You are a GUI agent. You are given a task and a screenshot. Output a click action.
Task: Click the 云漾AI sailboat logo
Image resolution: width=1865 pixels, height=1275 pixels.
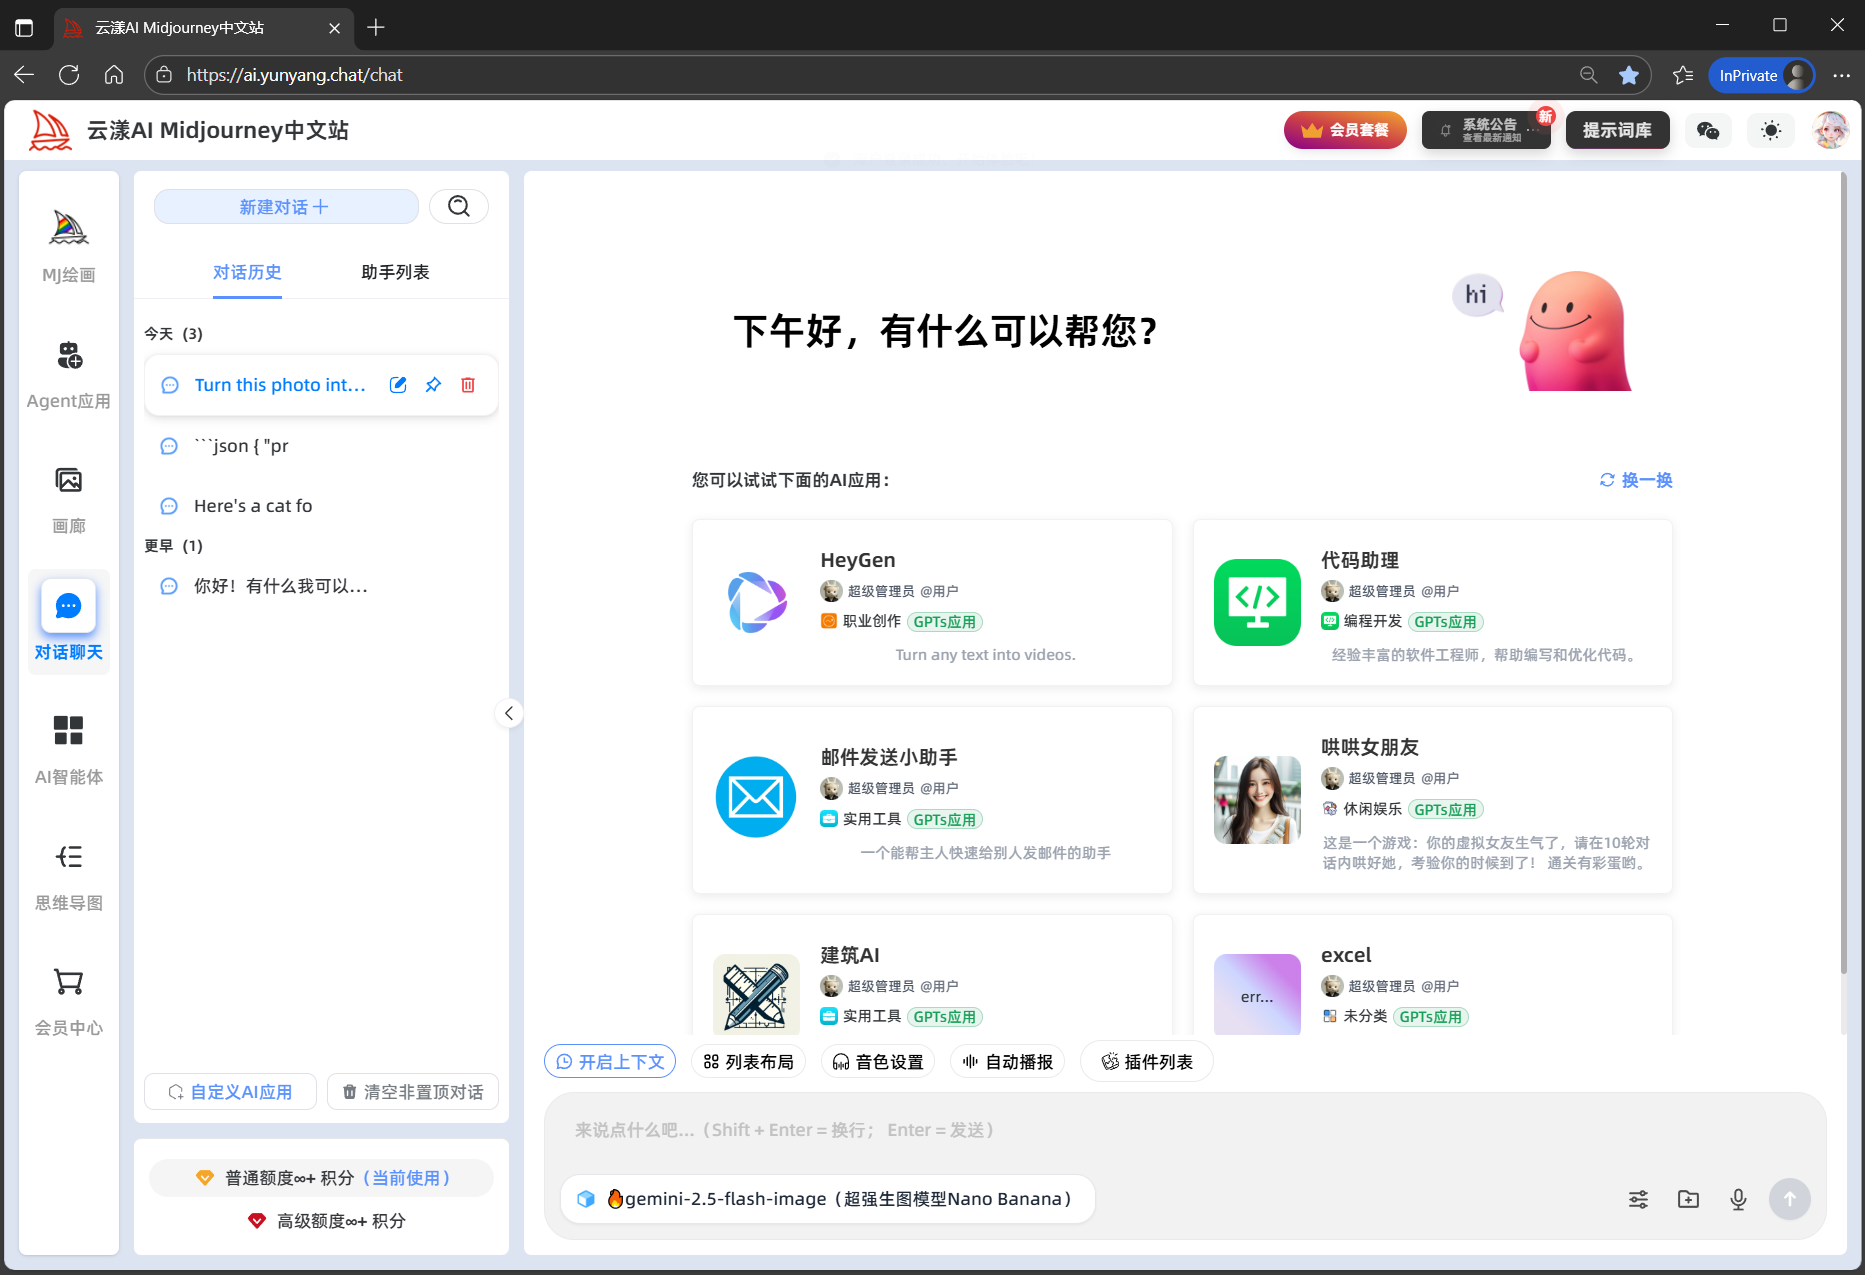tap(50, 130)
